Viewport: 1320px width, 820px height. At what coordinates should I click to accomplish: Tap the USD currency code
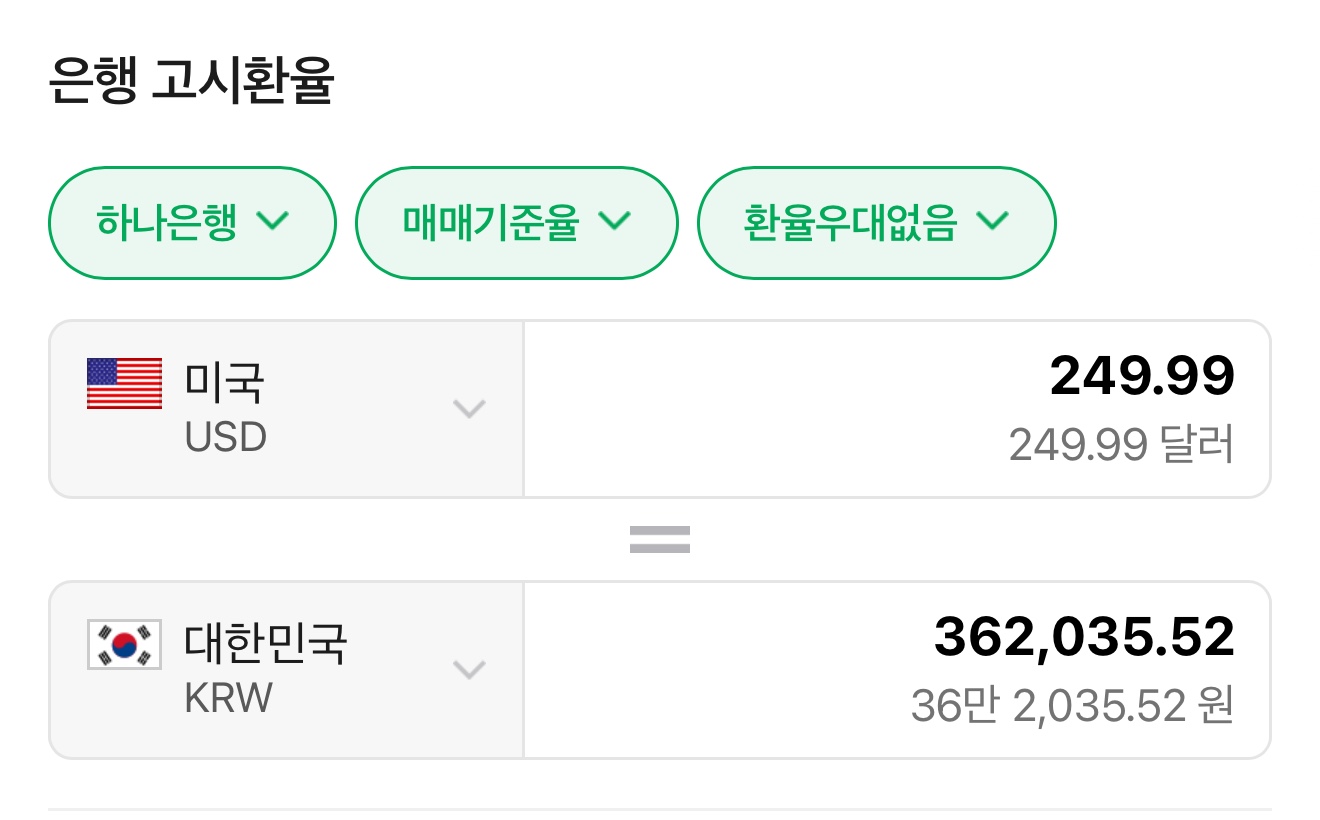click(226, 437)
